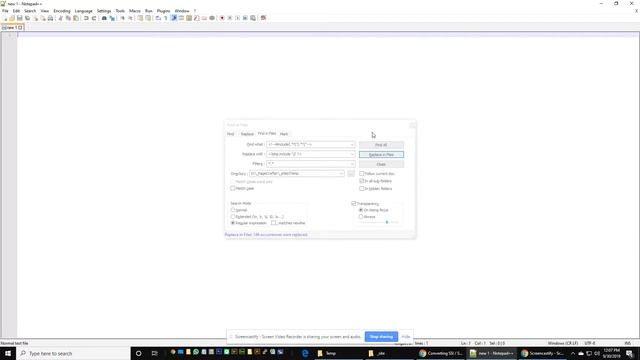Image resolution: width=640 pixels, height=360 pixels.
Task: Open Find with the binoculars toolbar icon
Action: (x=104, y=18)
